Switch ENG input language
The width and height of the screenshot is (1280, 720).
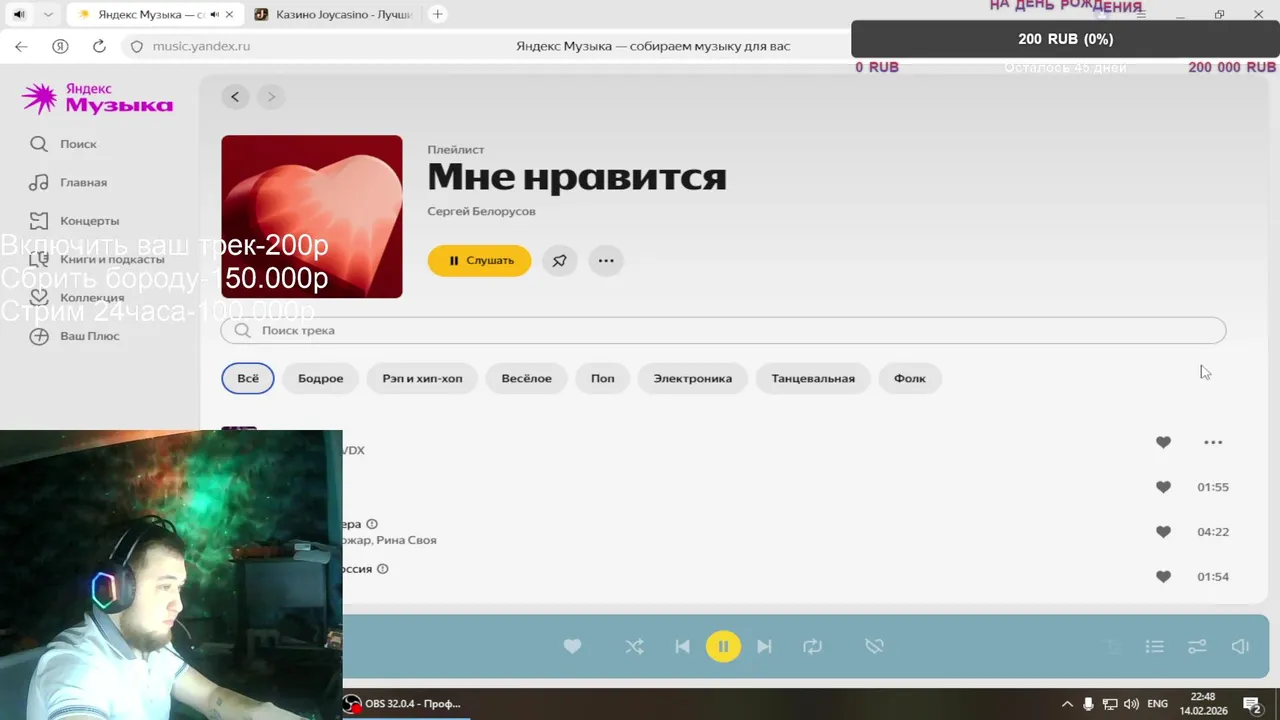pyautogui.click(x=1157, y=704)
